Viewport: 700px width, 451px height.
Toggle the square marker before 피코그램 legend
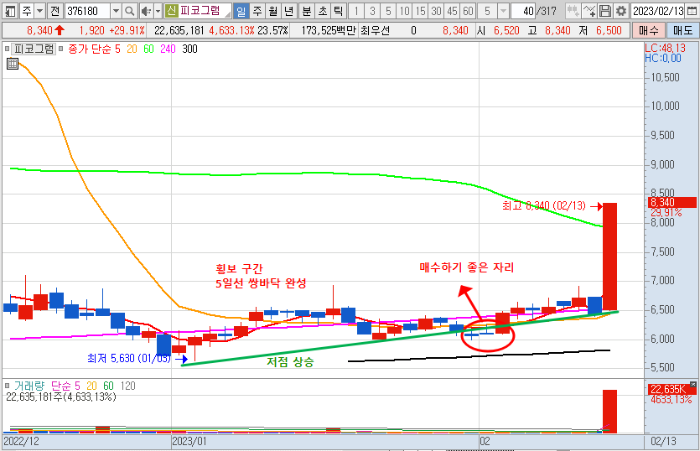click(7, 49)
